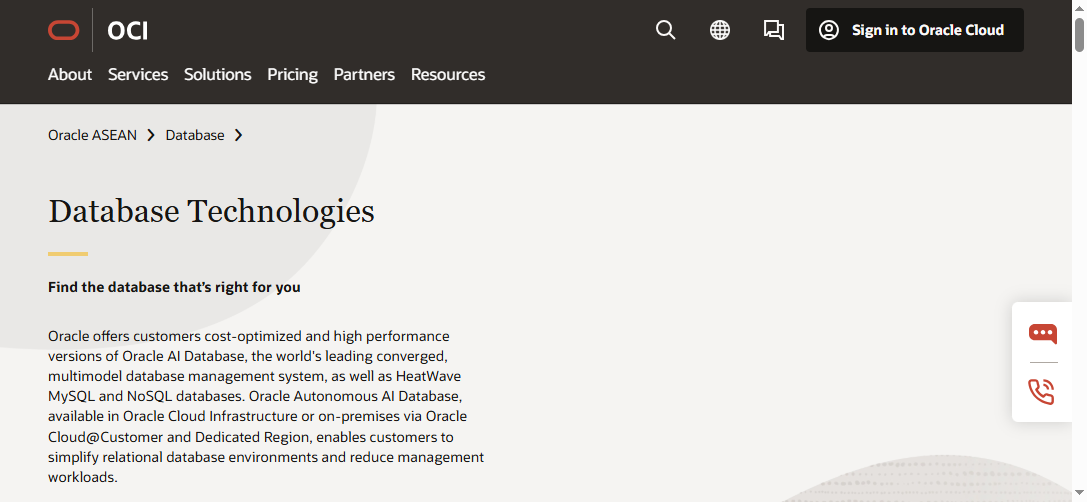This screenshot has height=502, width=1087.
Task: Open the Database breadcrumb link
Action: tap(195, 135)
